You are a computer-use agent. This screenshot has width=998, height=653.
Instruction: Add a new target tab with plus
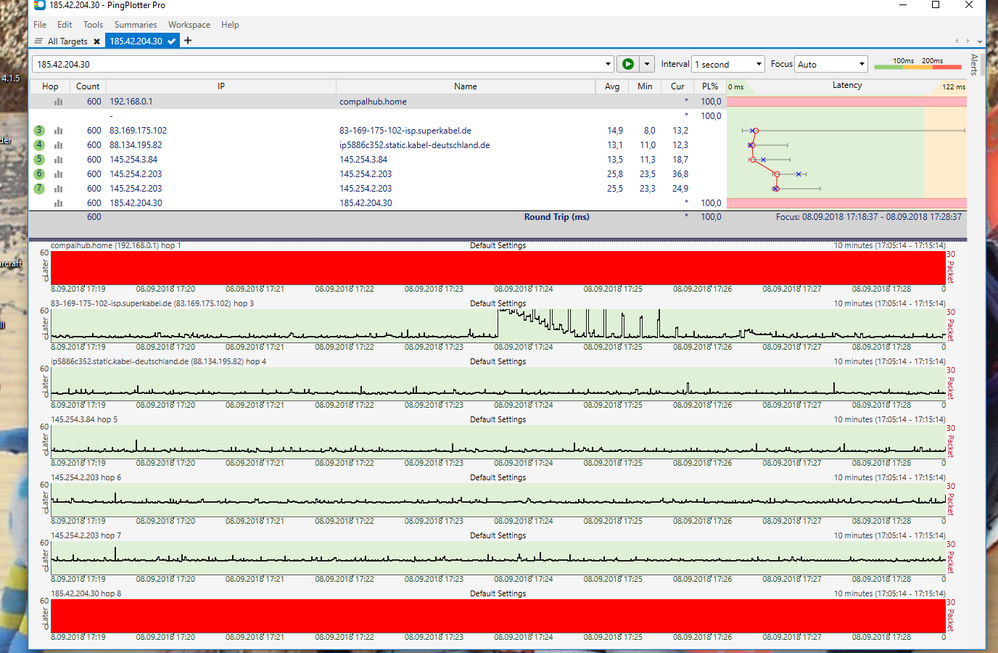coord(188,41)
